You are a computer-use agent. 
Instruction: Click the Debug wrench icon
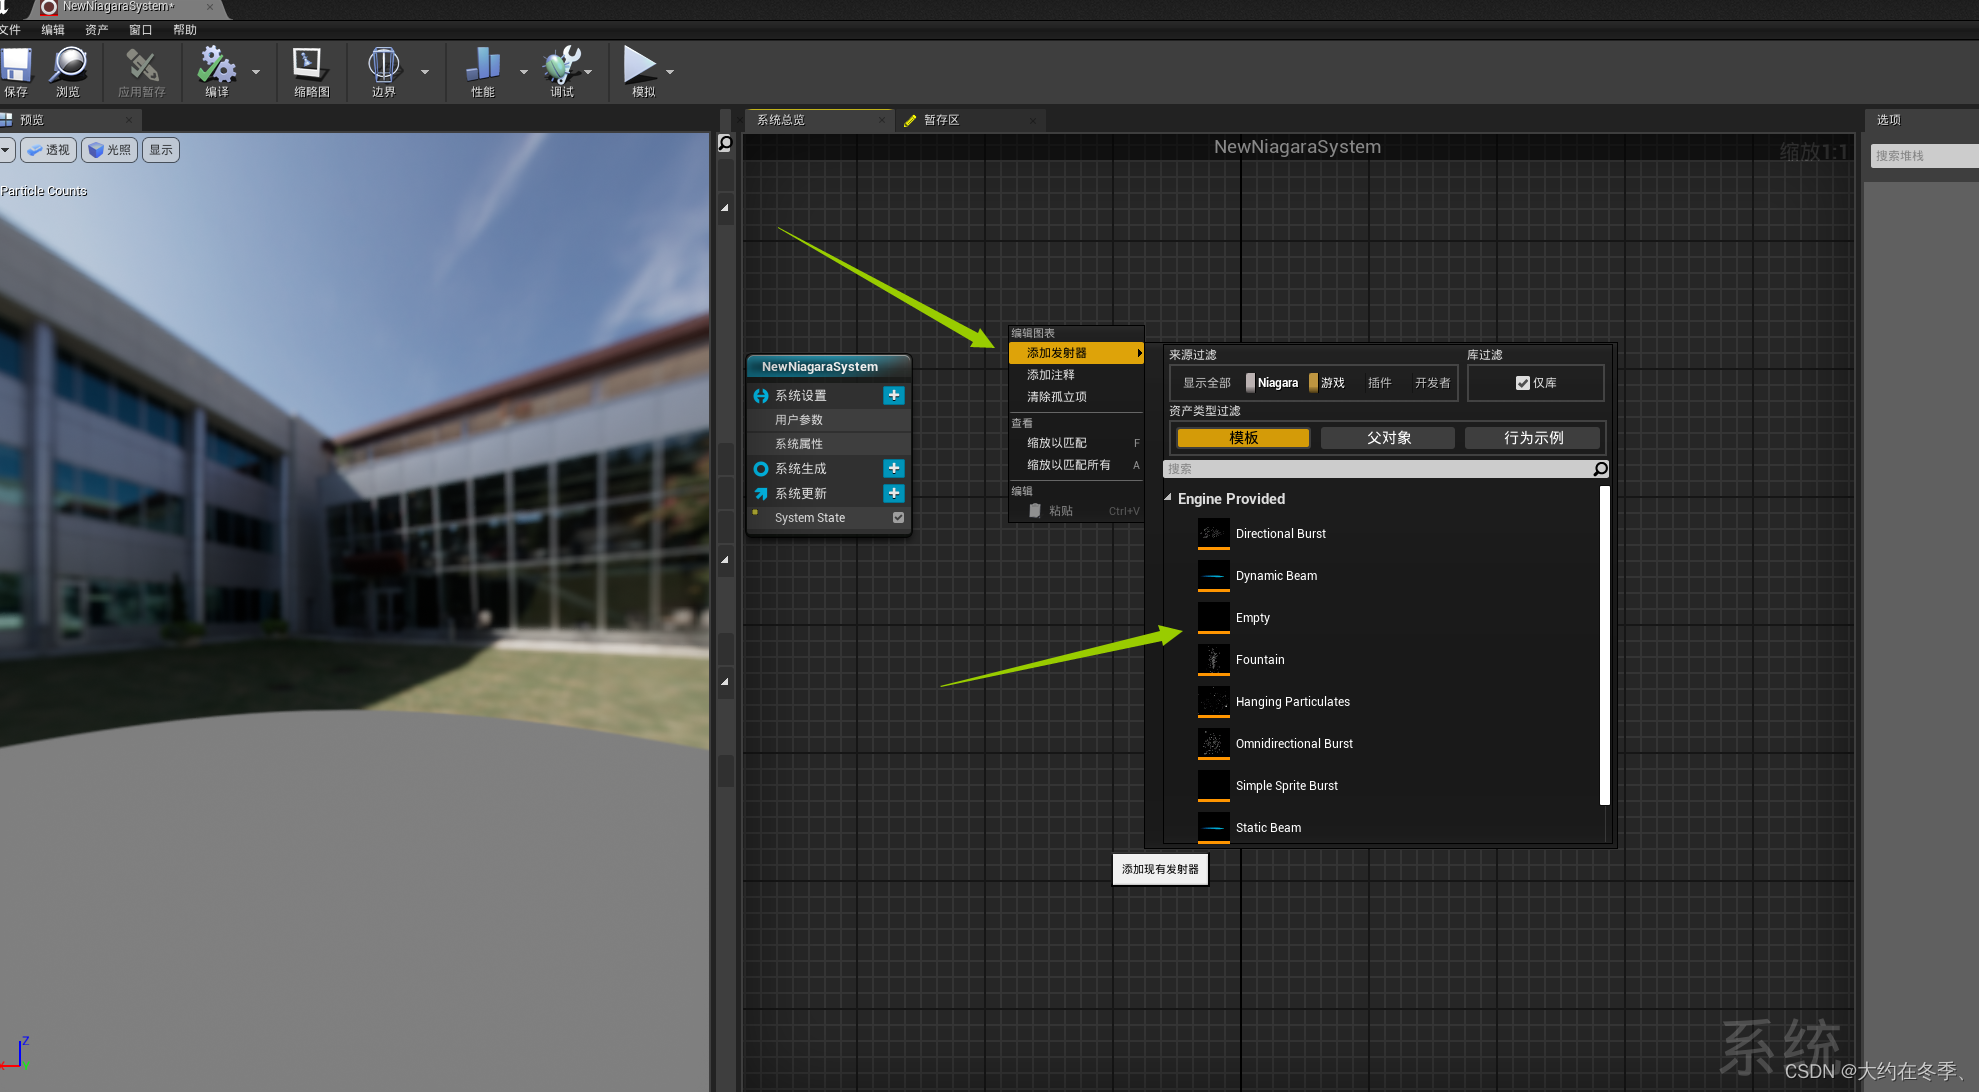(561, 67)
